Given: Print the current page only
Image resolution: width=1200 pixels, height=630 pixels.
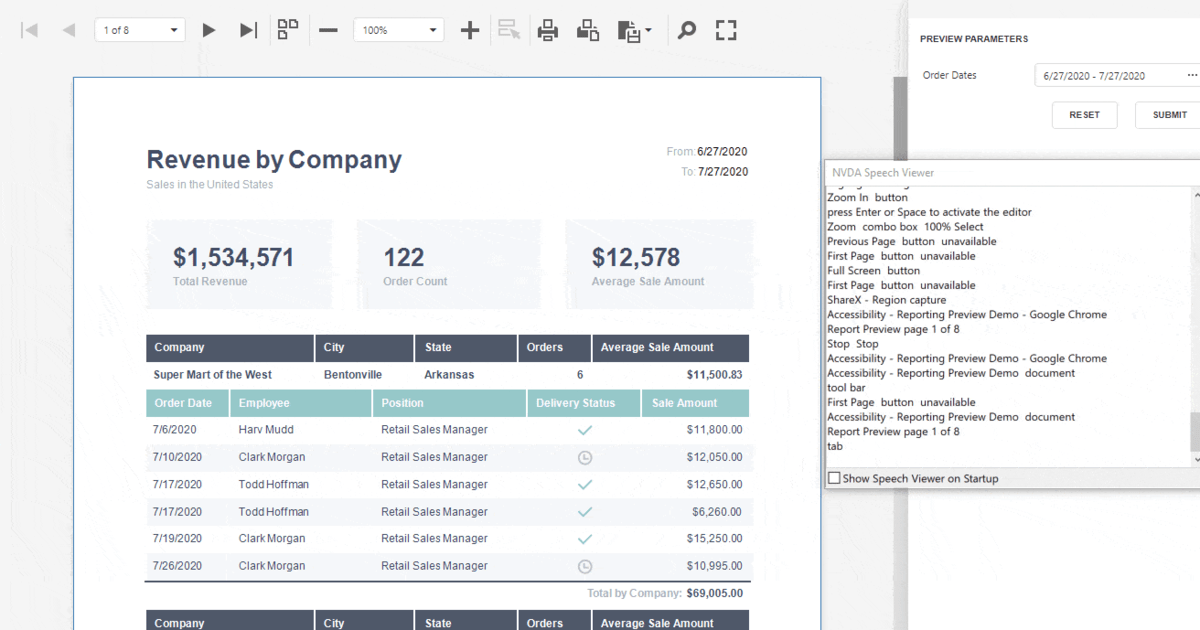Looking at the screenshot, I should pos(588,30).
